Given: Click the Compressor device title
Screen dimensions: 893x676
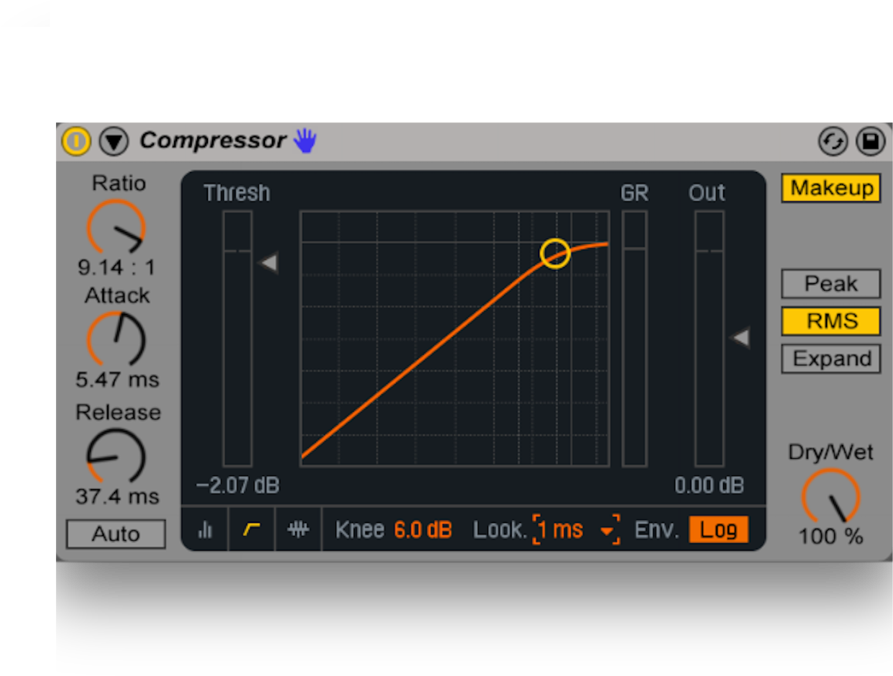Looking at the screenshot, I should pos(213,141).
